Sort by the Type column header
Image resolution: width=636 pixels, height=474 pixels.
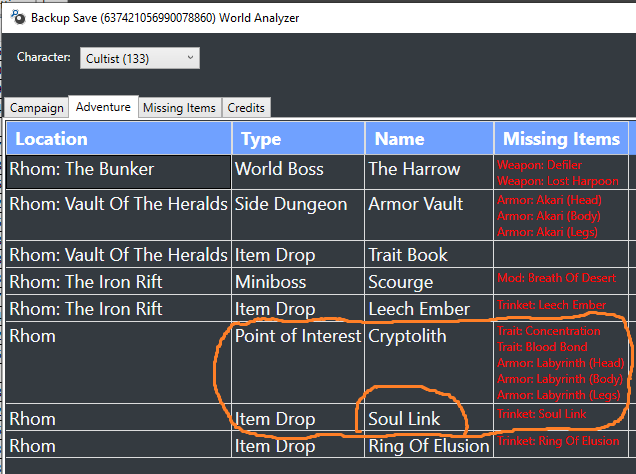tap(298, 139)
